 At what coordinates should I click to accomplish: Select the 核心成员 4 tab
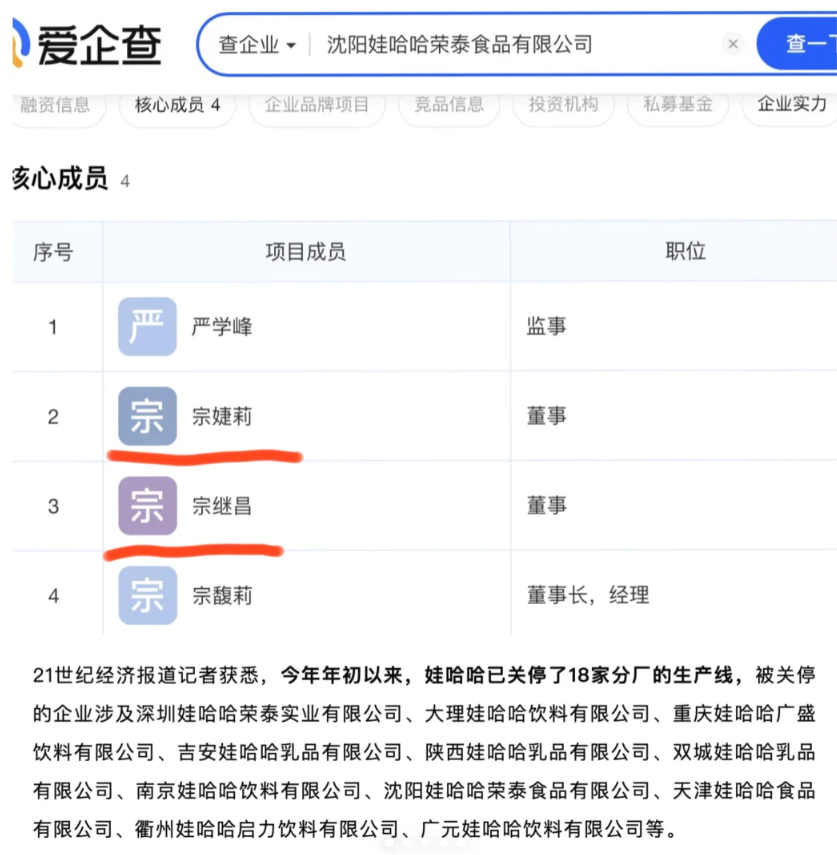(177, 104)
